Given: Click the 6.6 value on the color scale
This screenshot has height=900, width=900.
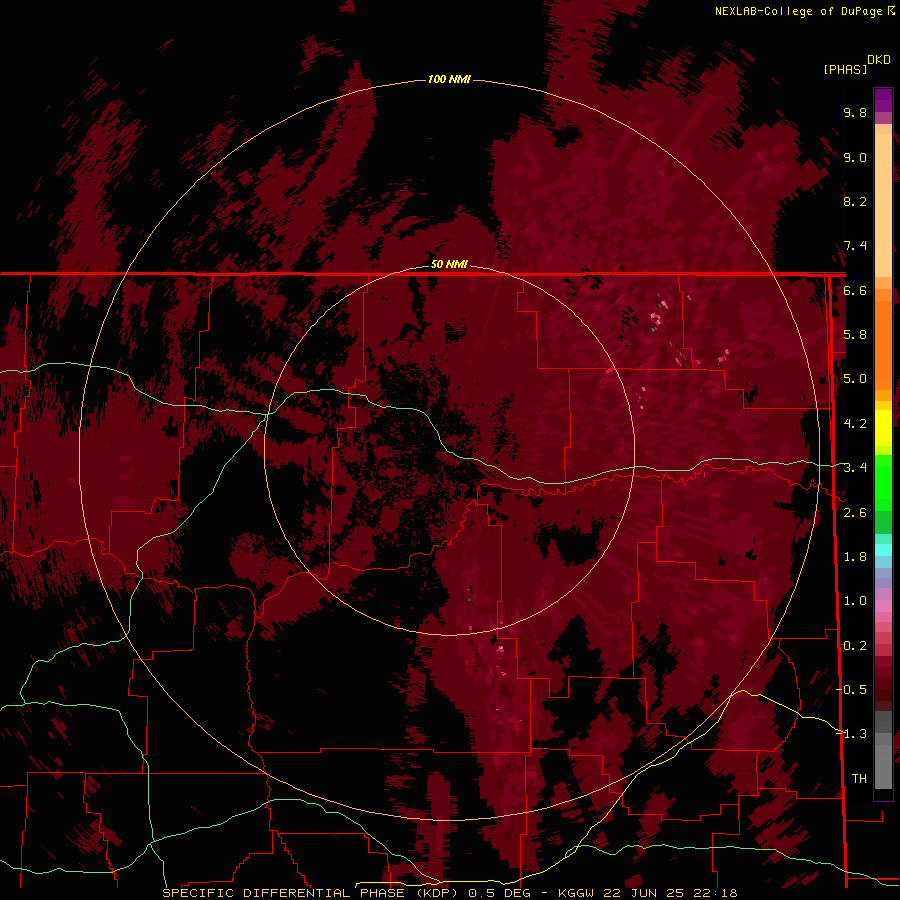Looking at the screenshot, I should coord(855,290).
